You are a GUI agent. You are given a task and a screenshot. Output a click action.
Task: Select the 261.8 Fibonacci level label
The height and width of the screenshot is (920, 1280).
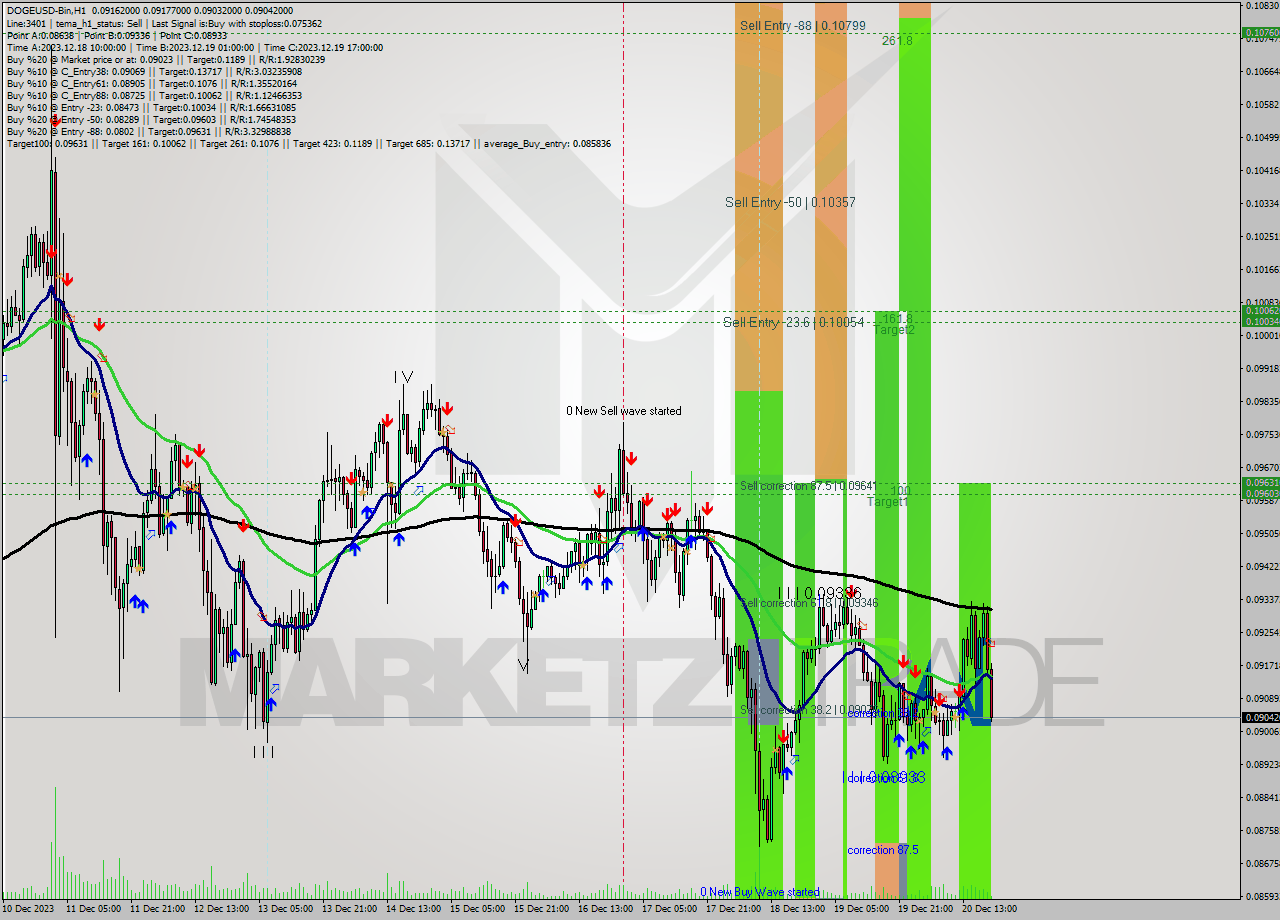(897, 41)
